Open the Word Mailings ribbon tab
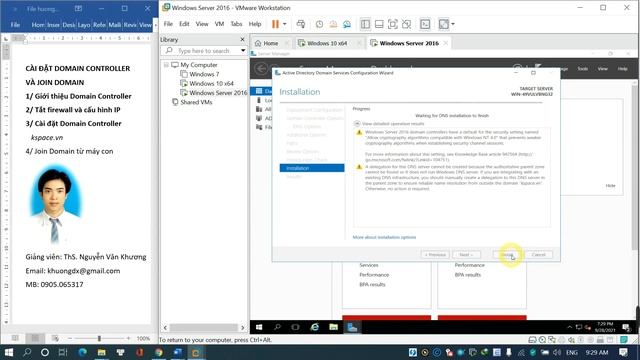Image resolution: width=640 pixels, height=360 pixels. pos(115,25)
